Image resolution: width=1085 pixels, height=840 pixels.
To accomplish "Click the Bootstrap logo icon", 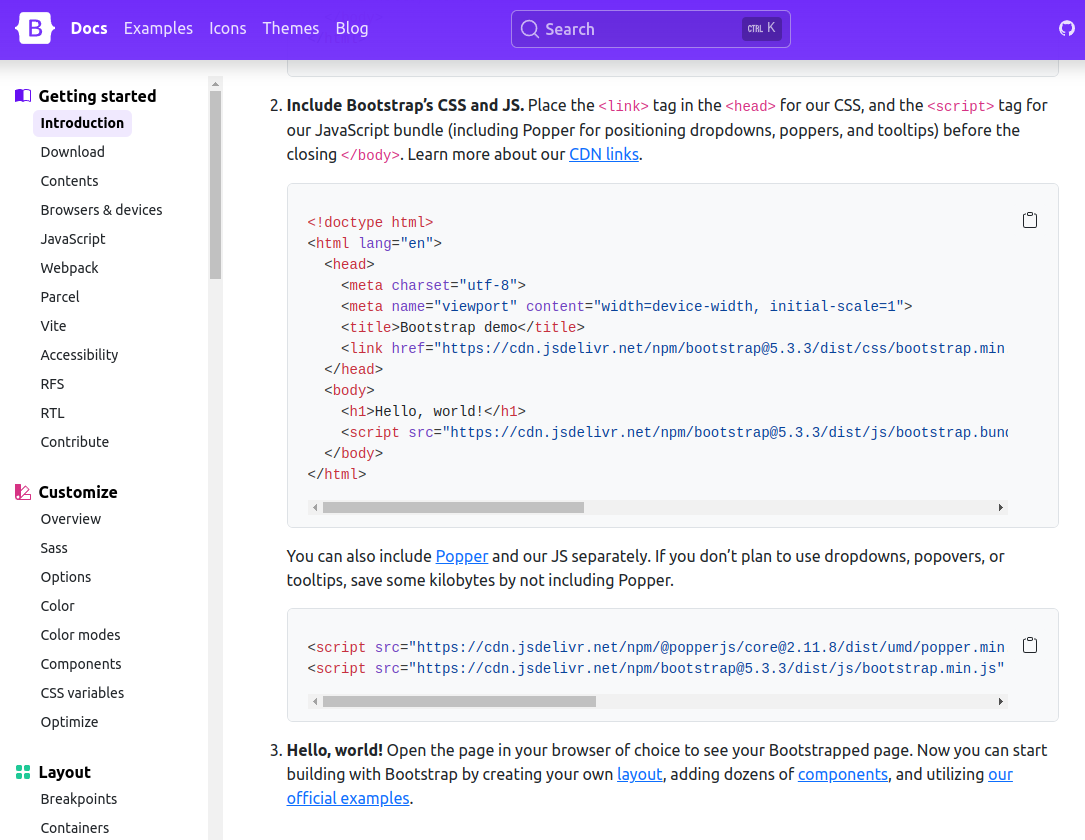I will point(35,28).
